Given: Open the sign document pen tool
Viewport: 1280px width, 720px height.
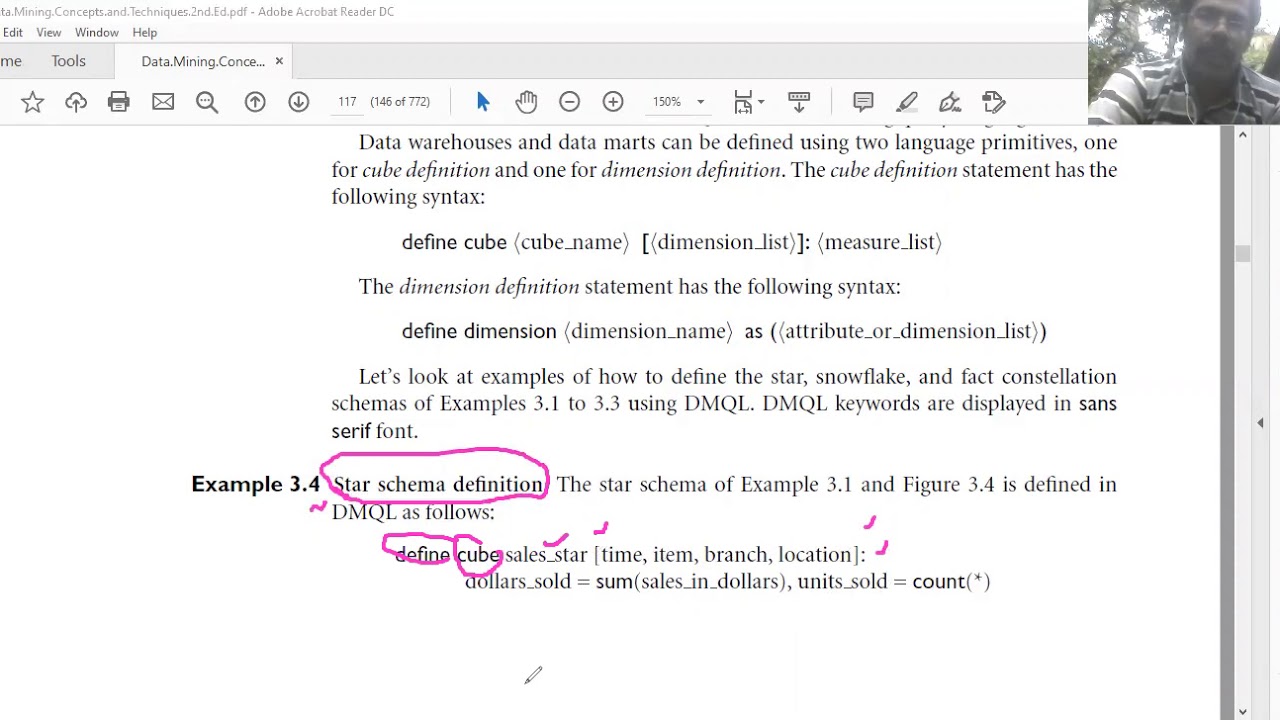Looking at the screenshot, I should pyautogui.click(x=950, y=102).
